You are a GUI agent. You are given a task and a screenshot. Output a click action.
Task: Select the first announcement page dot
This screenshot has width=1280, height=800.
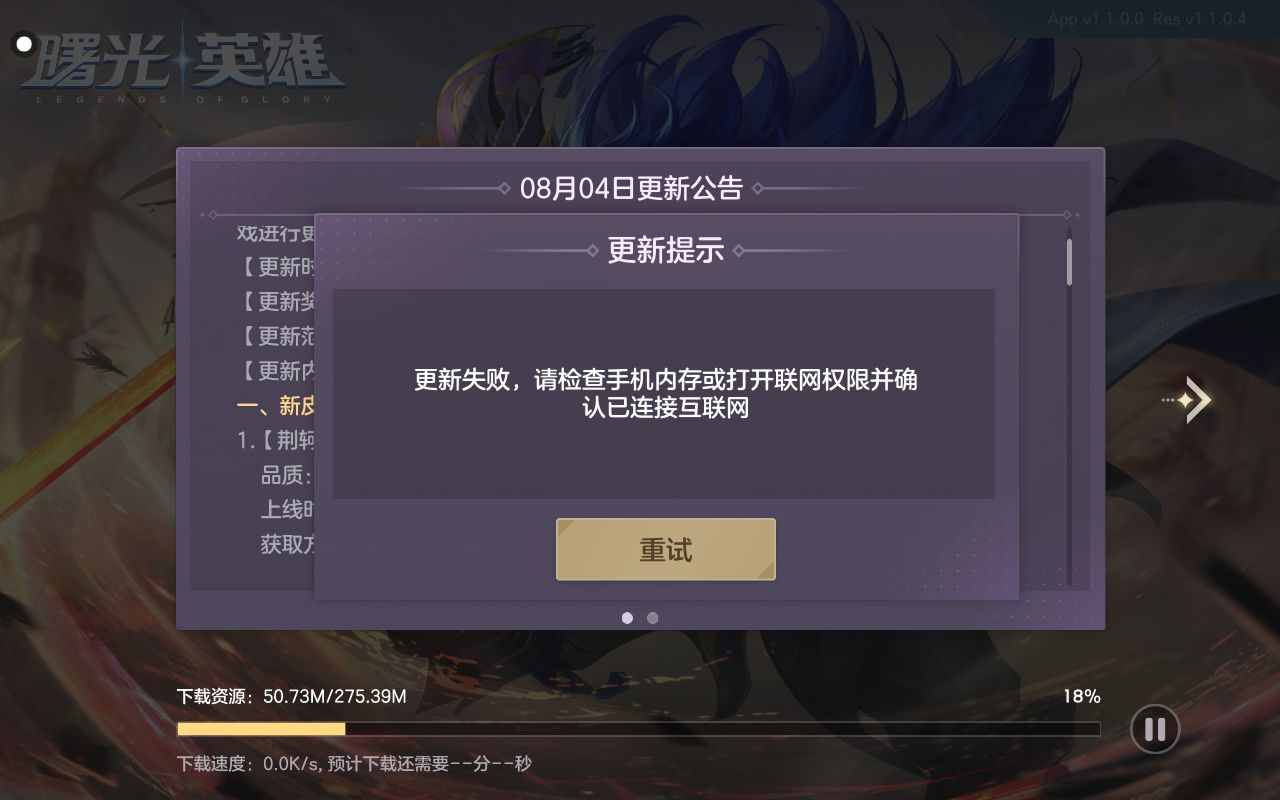pos(627,618)
